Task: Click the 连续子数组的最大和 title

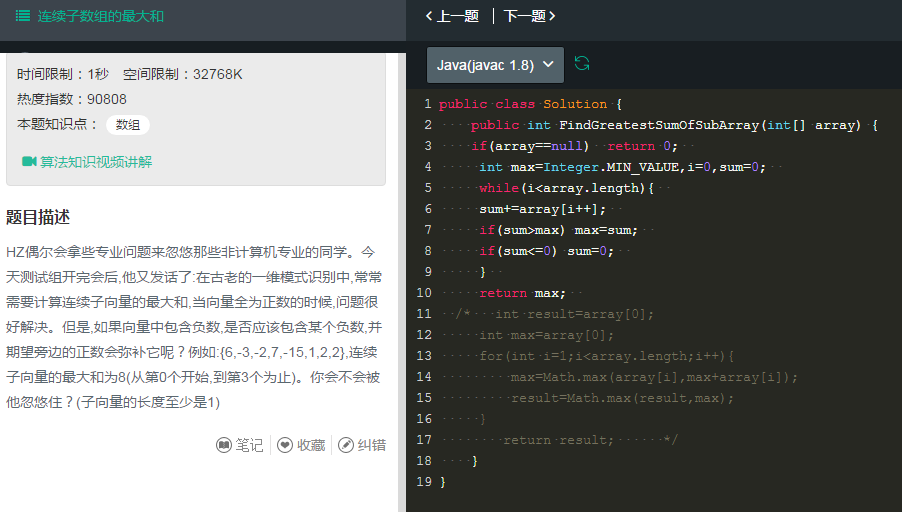Action: [101, 16]
